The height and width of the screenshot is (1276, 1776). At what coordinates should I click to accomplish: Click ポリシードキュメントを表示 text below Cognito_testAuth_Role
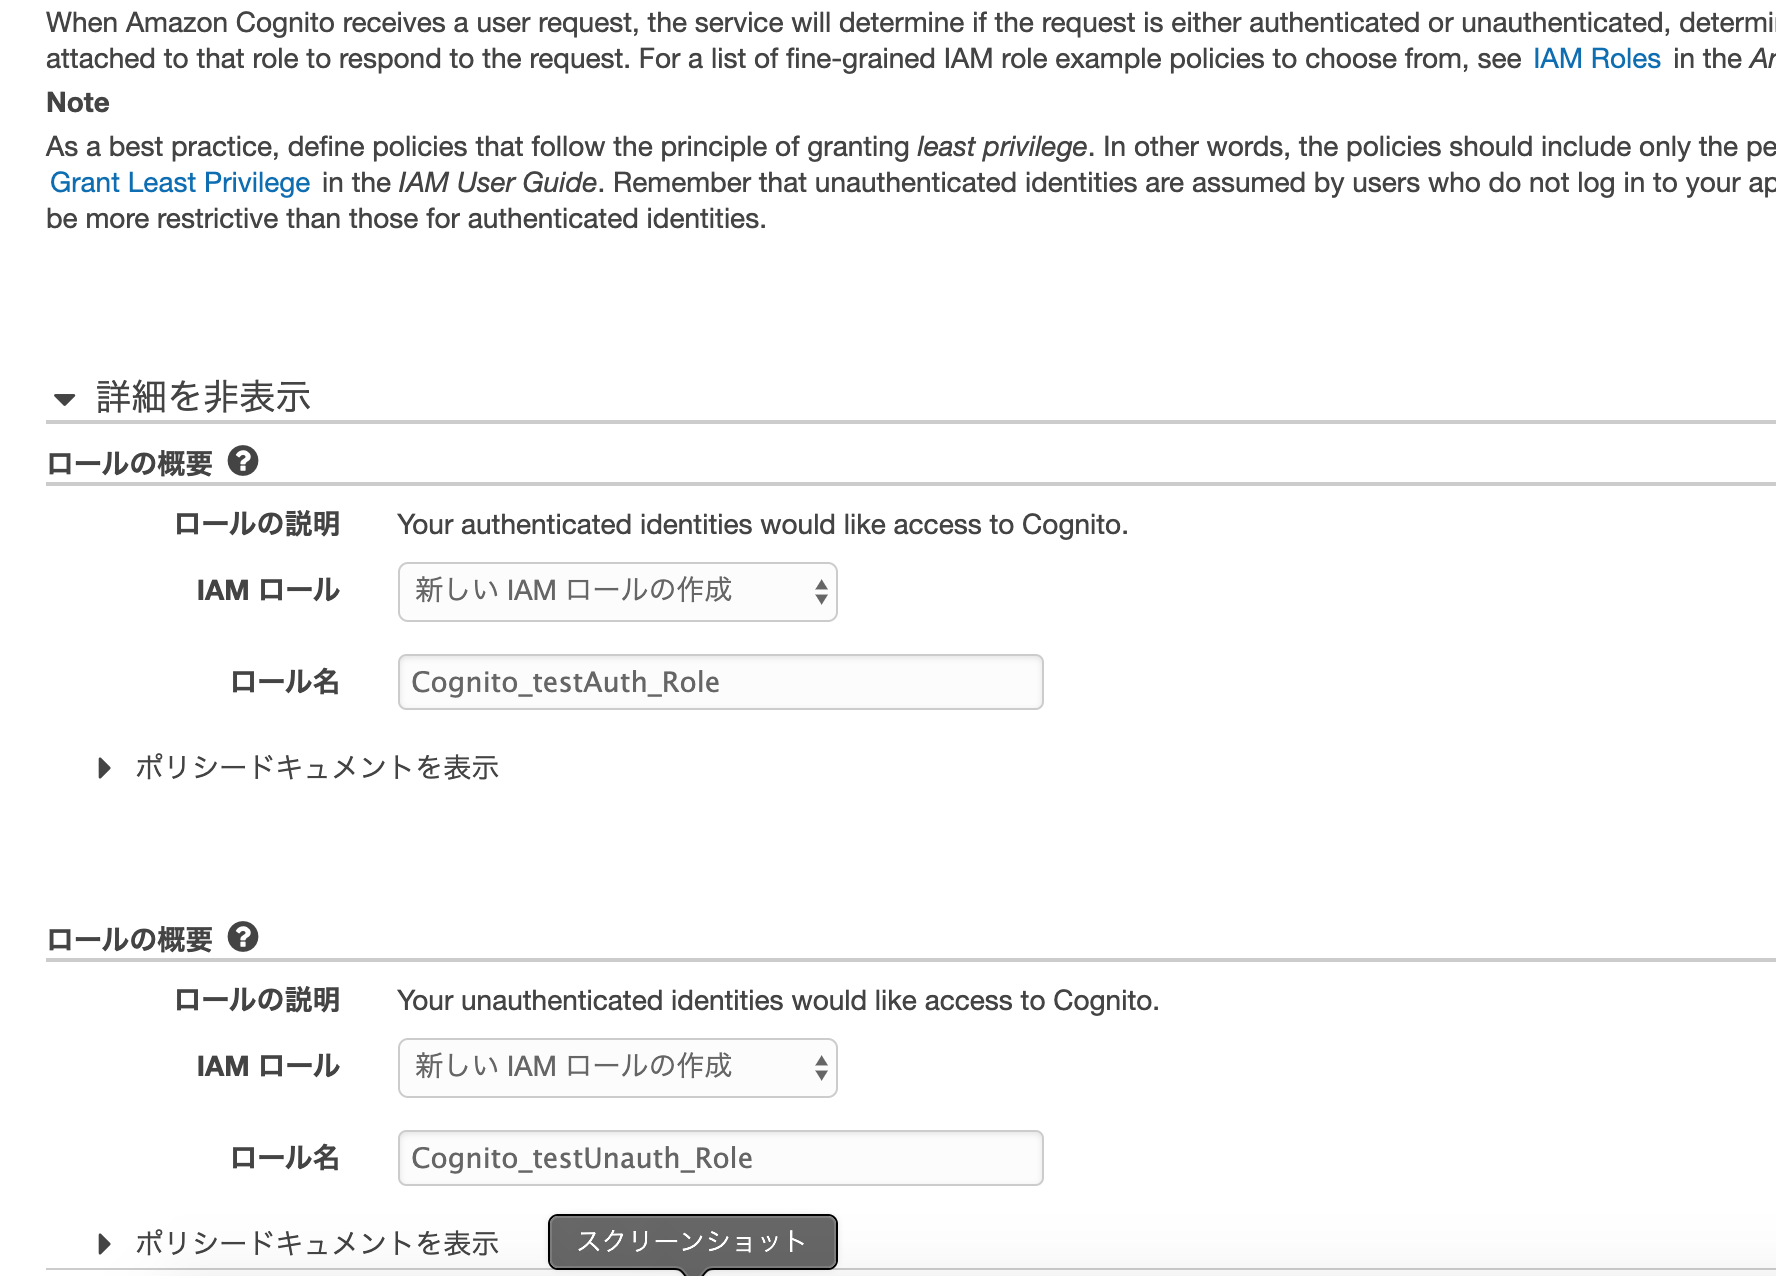[x=317, y=768]
